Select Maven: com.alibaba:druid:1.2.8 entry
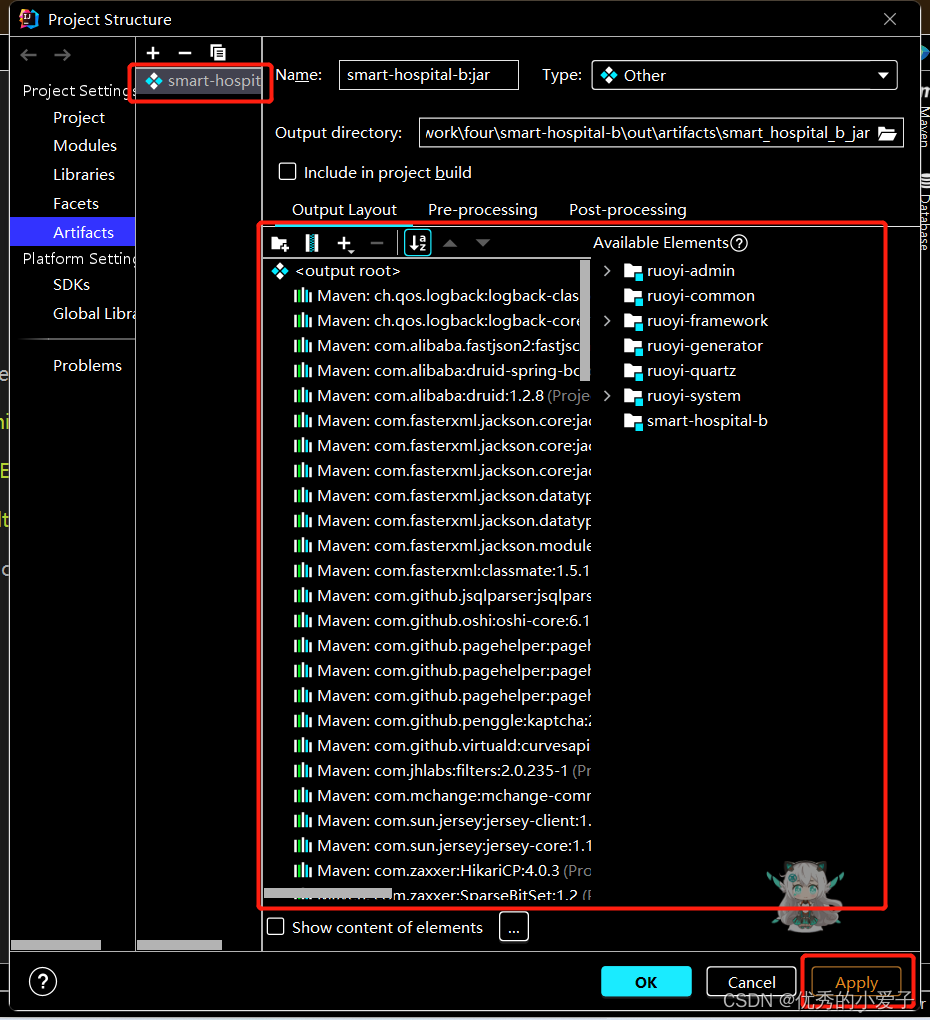This screenshot has width=930, height=1020. coord(442,396)
